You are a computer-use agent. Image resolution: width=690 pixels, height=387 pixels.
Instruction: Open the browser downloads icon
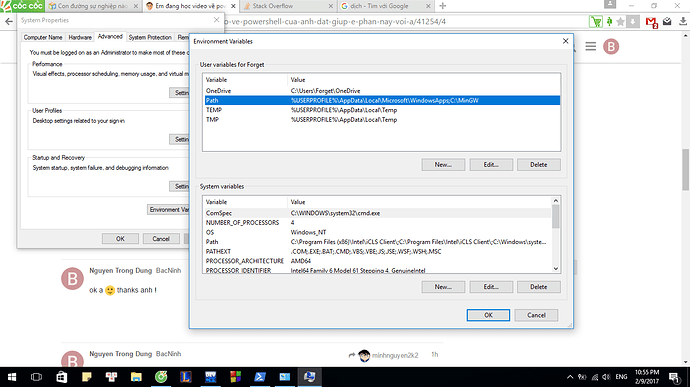[x=683, y=21]
